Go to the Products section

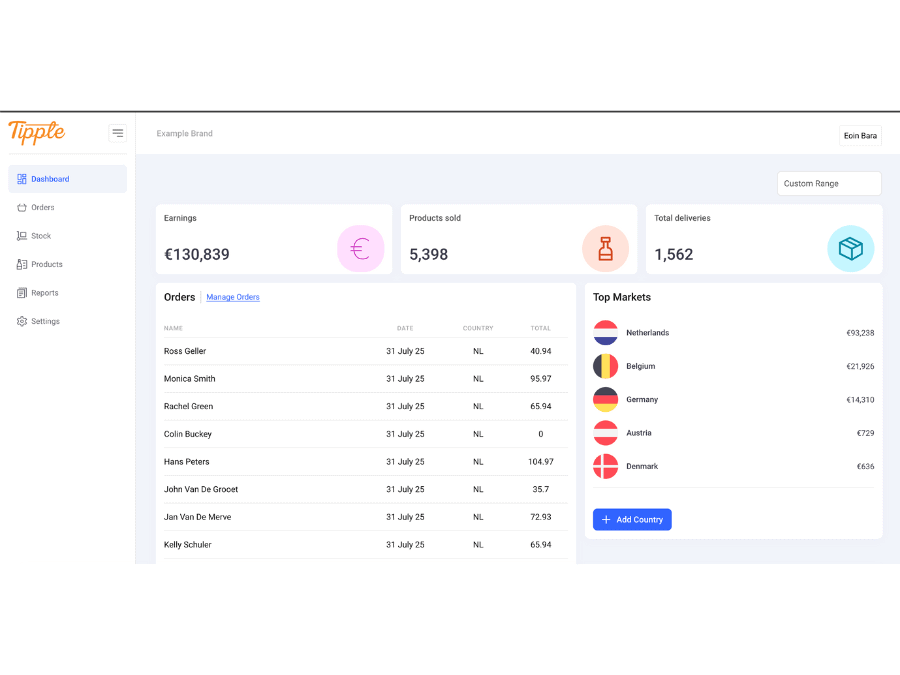point(68,265)
